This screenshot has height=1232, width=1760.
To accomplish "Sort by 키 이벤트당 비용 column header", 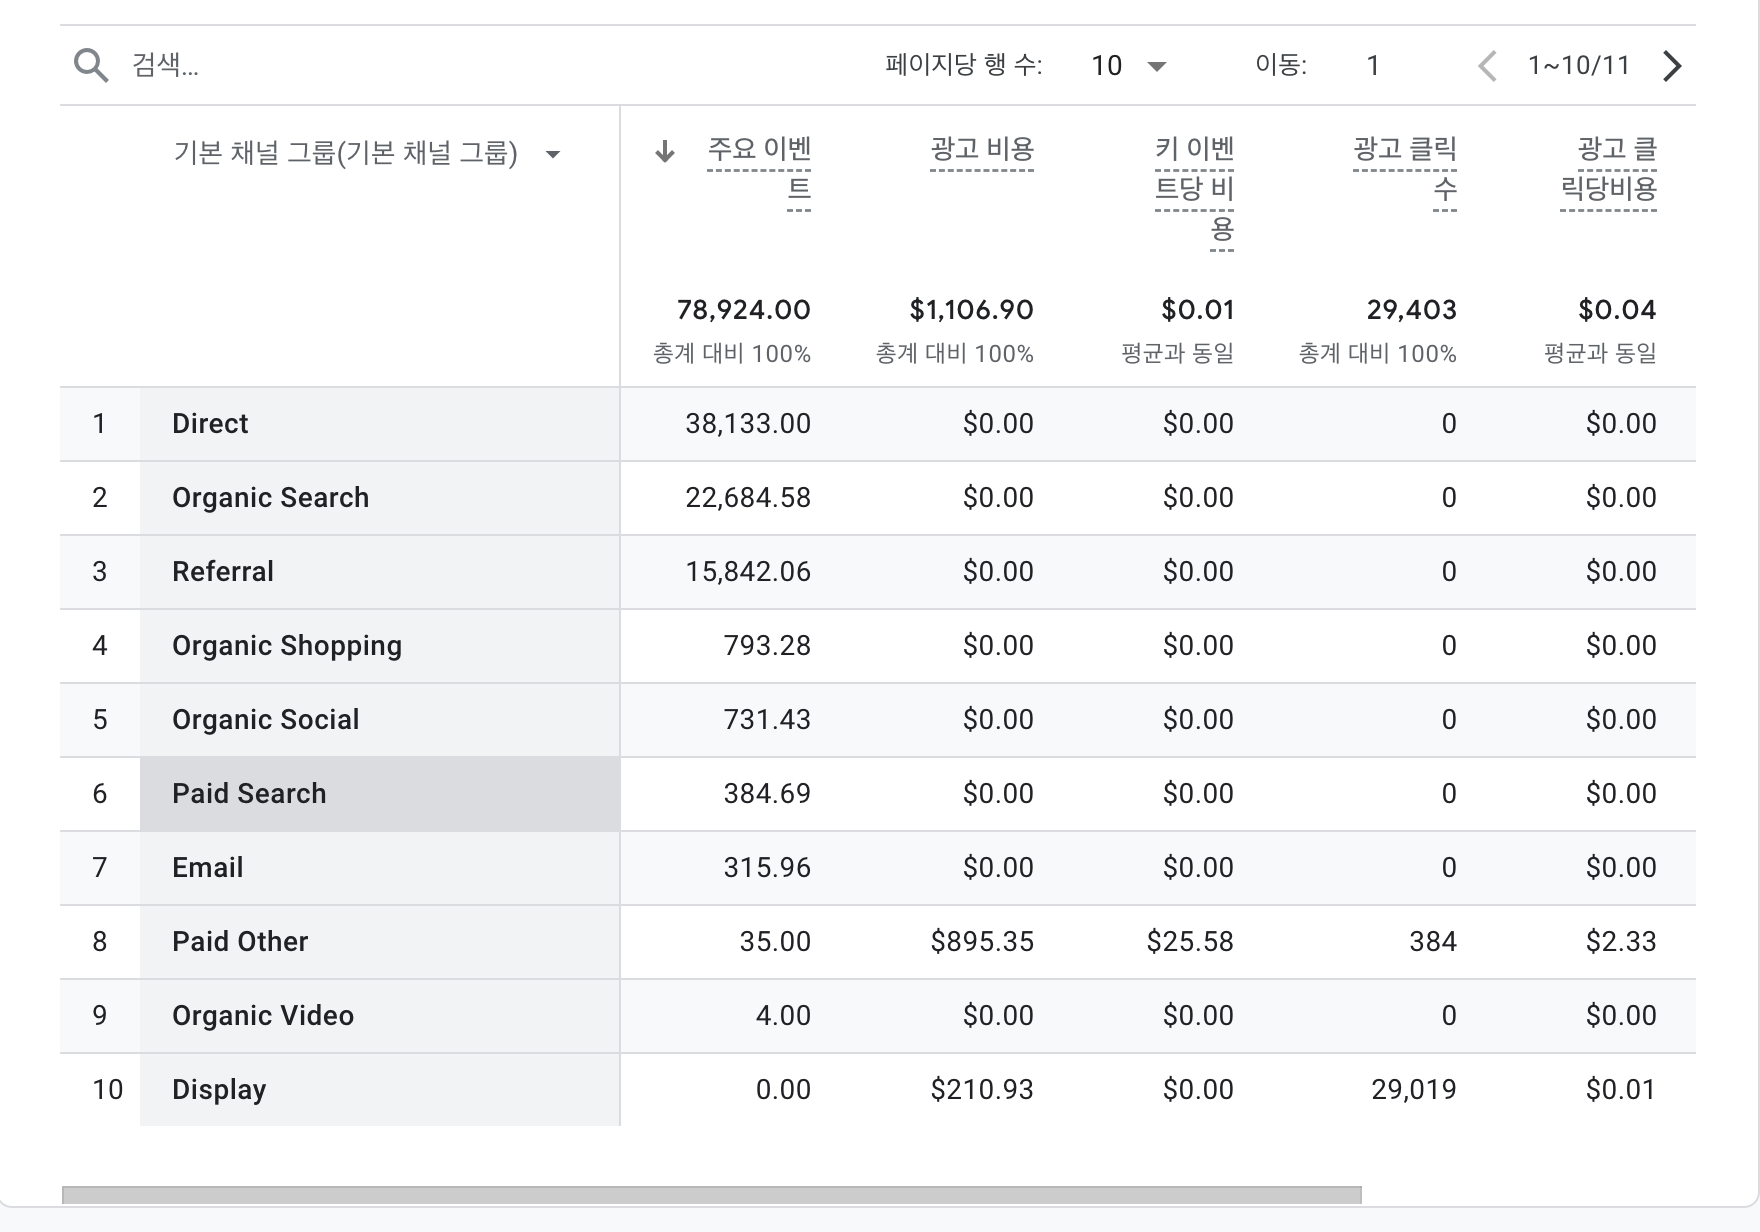I will [1194, 190].
